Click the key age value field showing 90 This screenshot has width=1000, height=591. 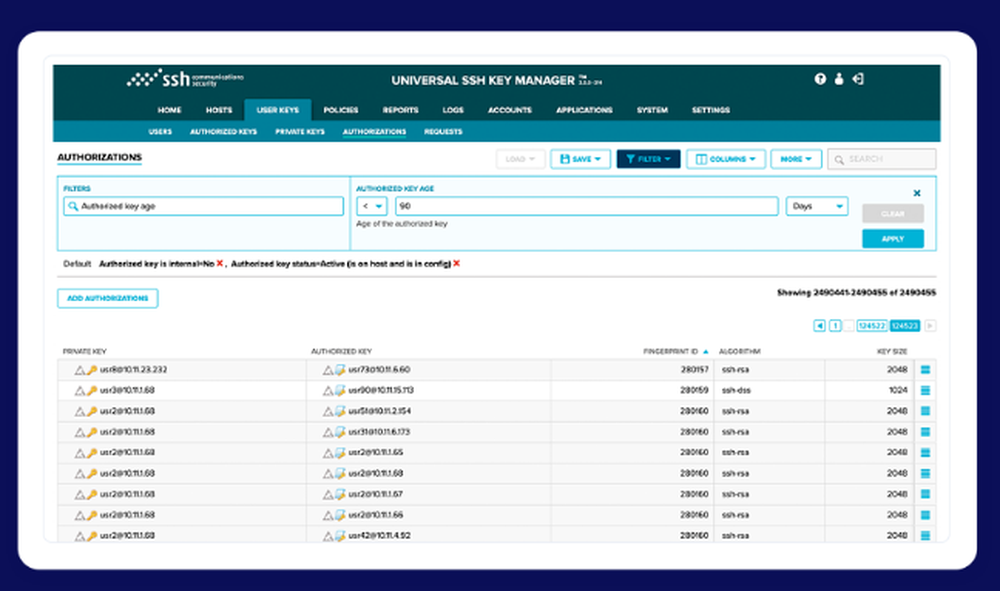(x=587, y=206)
